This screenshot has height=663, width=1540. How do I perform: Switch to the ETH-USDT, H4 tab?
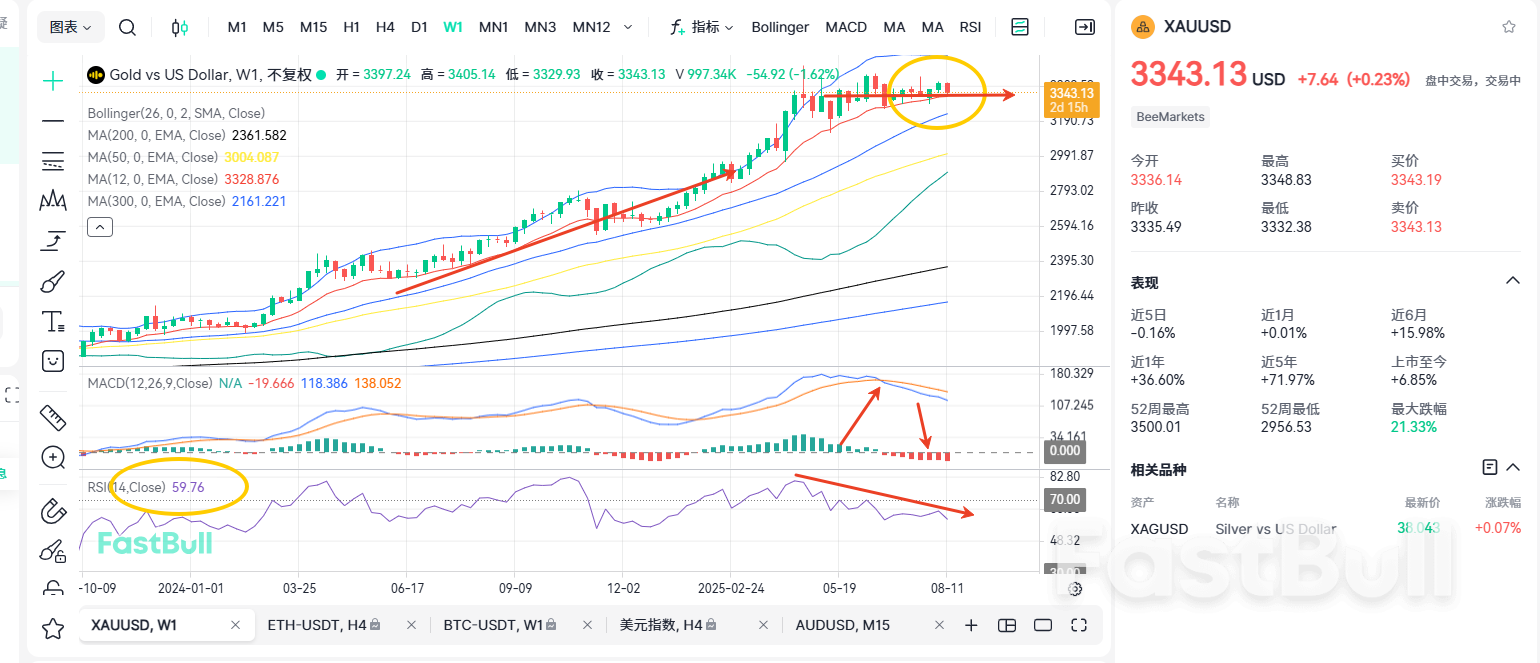(x=317, y=624)
